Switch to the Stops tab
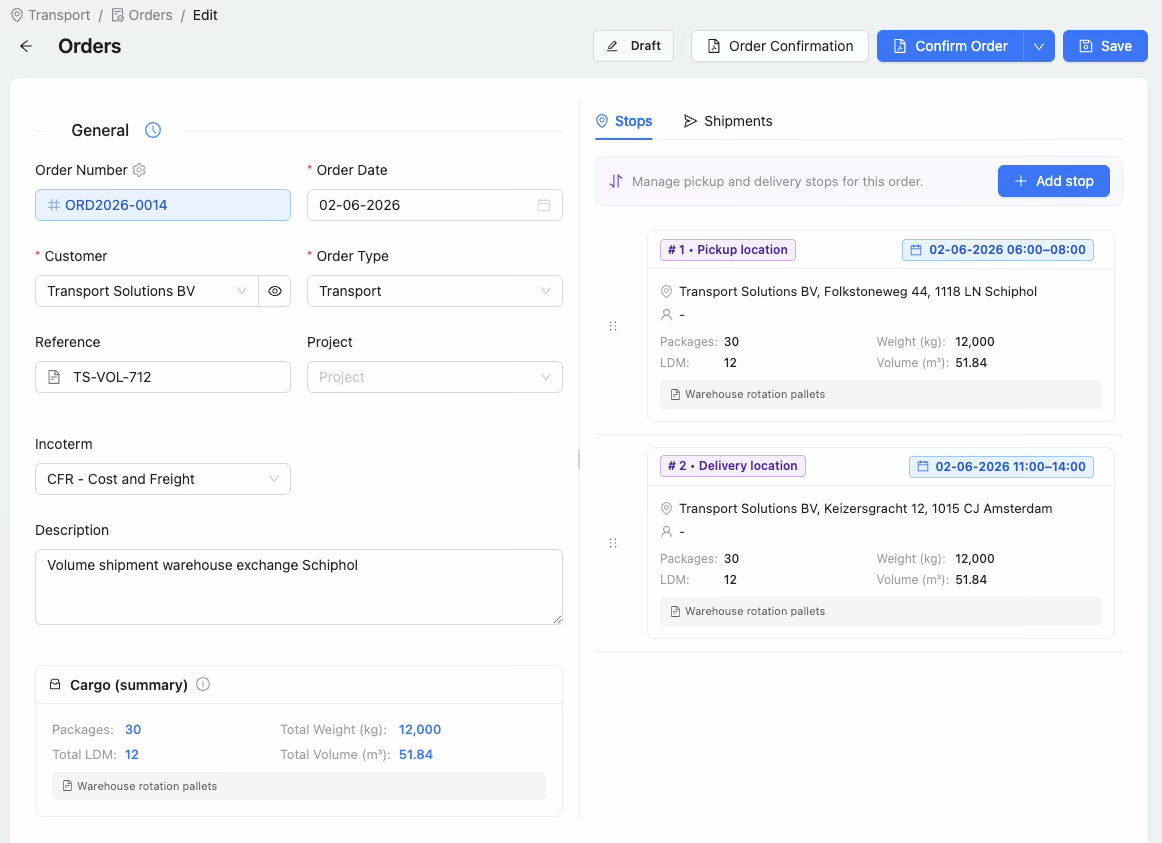This screenshot has height=843, width=1162. (x=624, y=121)
